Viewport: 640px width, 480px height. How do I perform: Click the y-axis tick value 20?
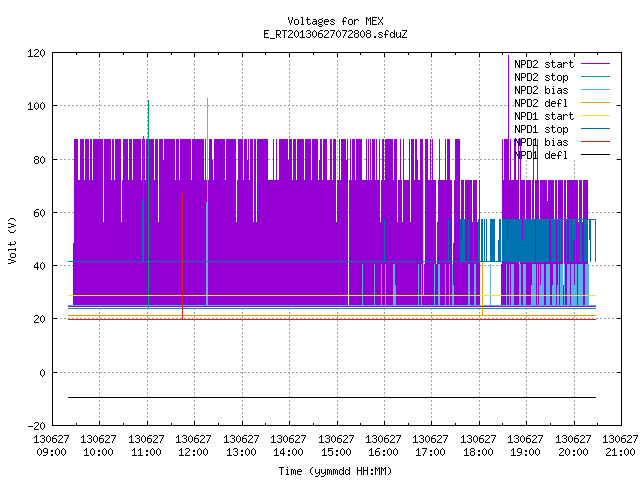click(39, 319)
